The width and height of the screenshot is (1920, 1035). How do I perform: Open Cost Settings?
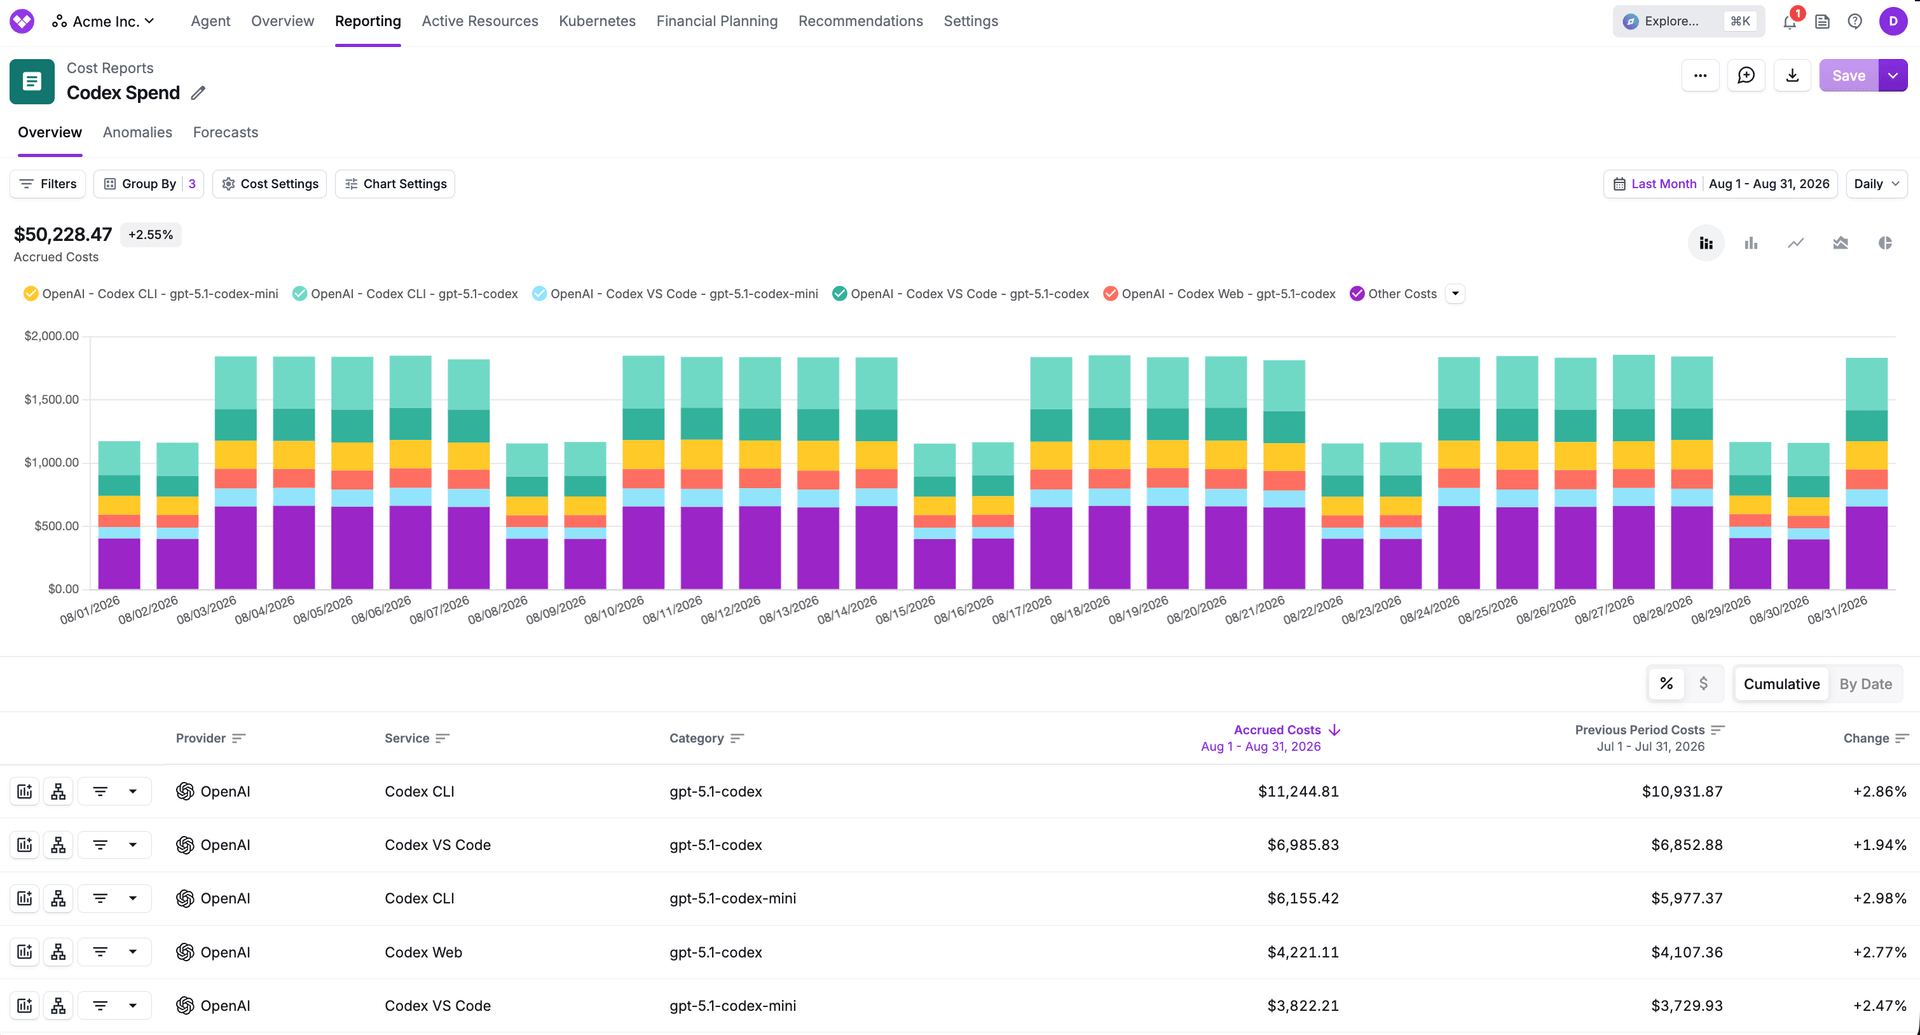pos(270,184)
